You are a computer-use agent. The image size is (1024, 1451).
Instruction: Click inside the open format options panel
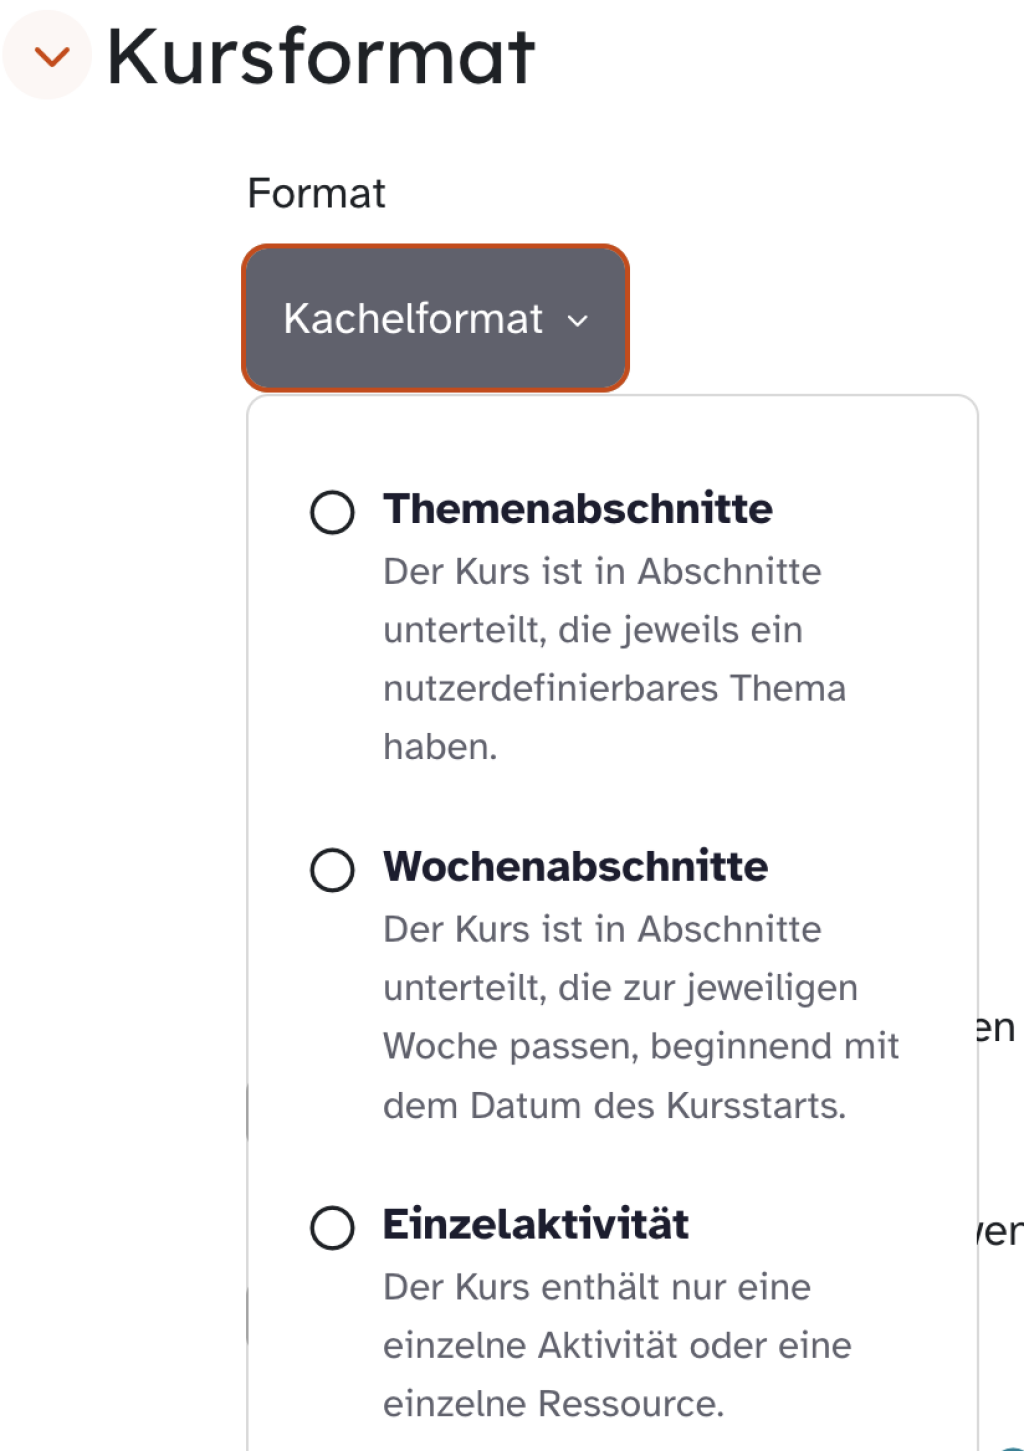(612, 900)
